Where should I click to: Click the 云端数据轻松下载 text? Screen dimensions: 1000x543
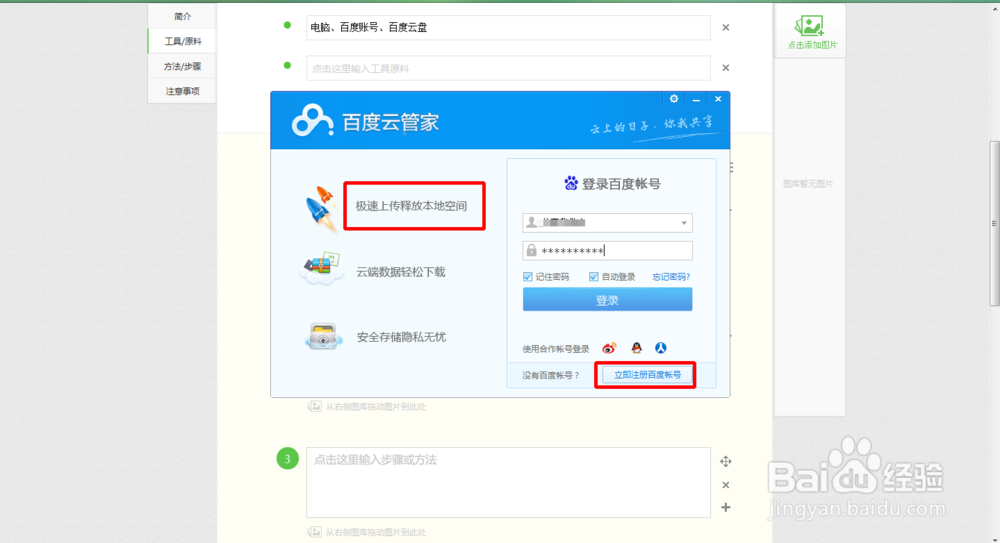click(x=401, y=272)
